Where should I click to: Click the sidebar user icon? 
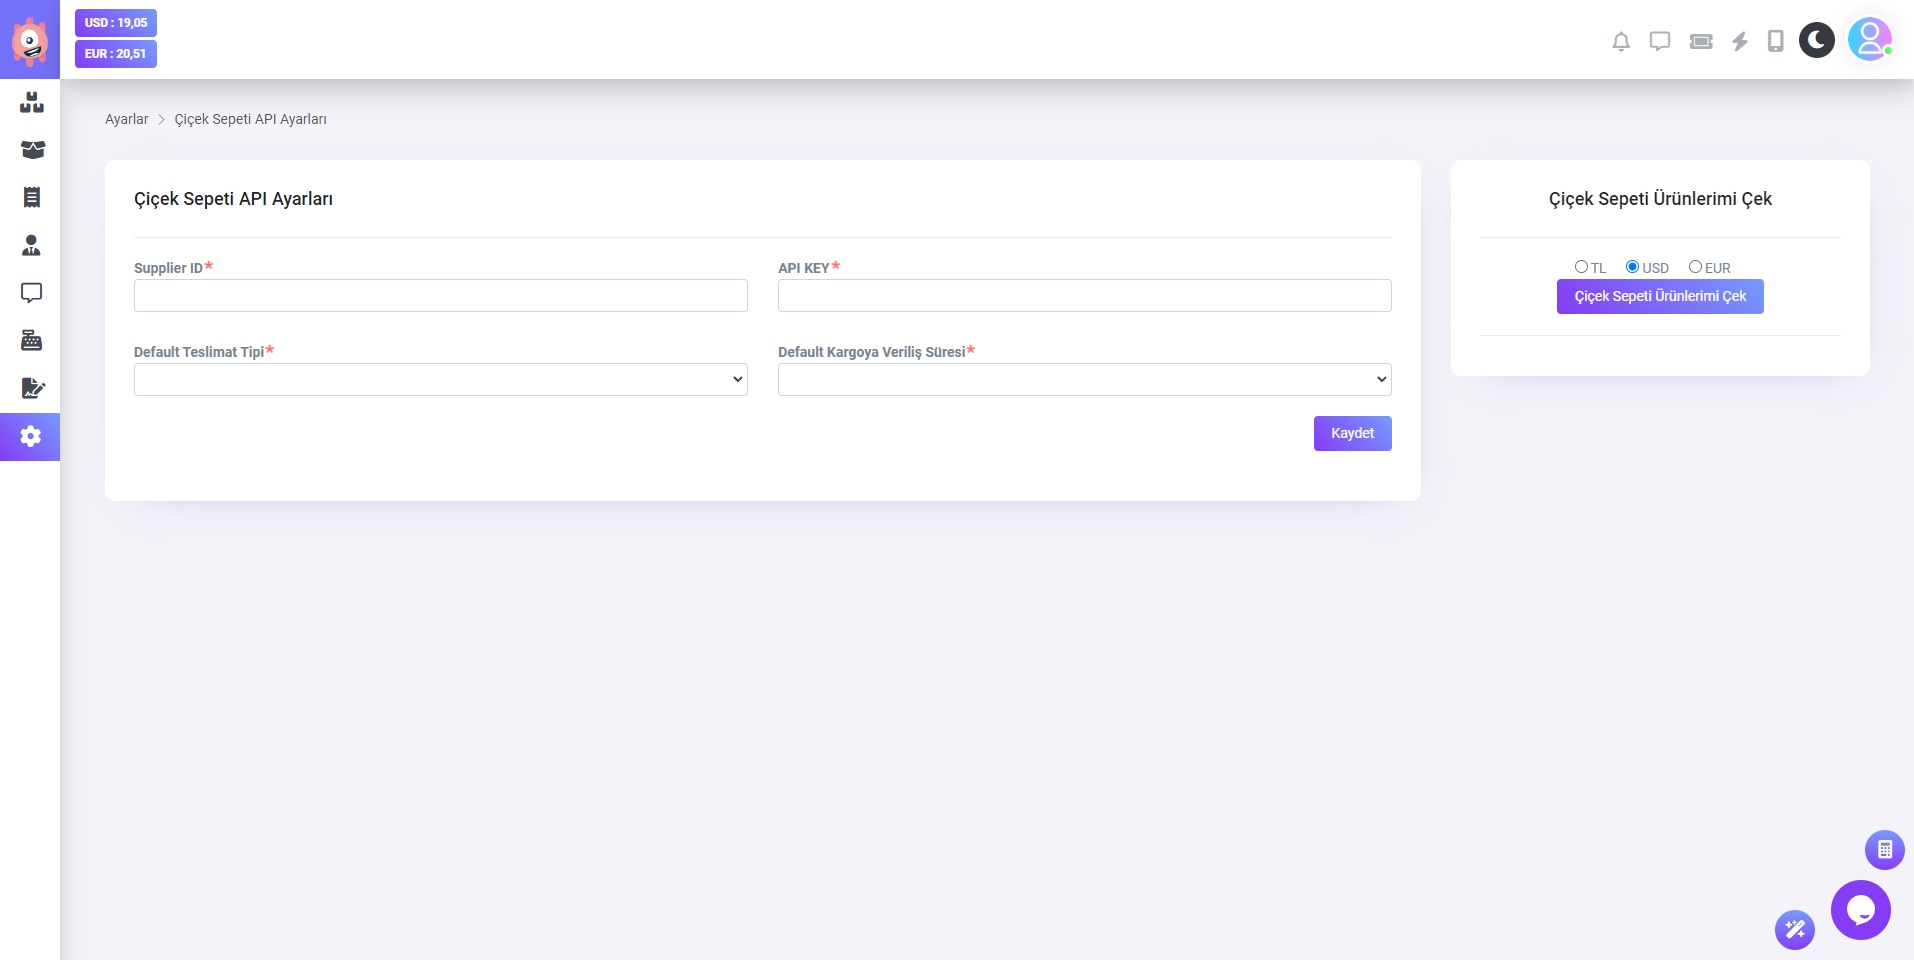tap(31, 245)
